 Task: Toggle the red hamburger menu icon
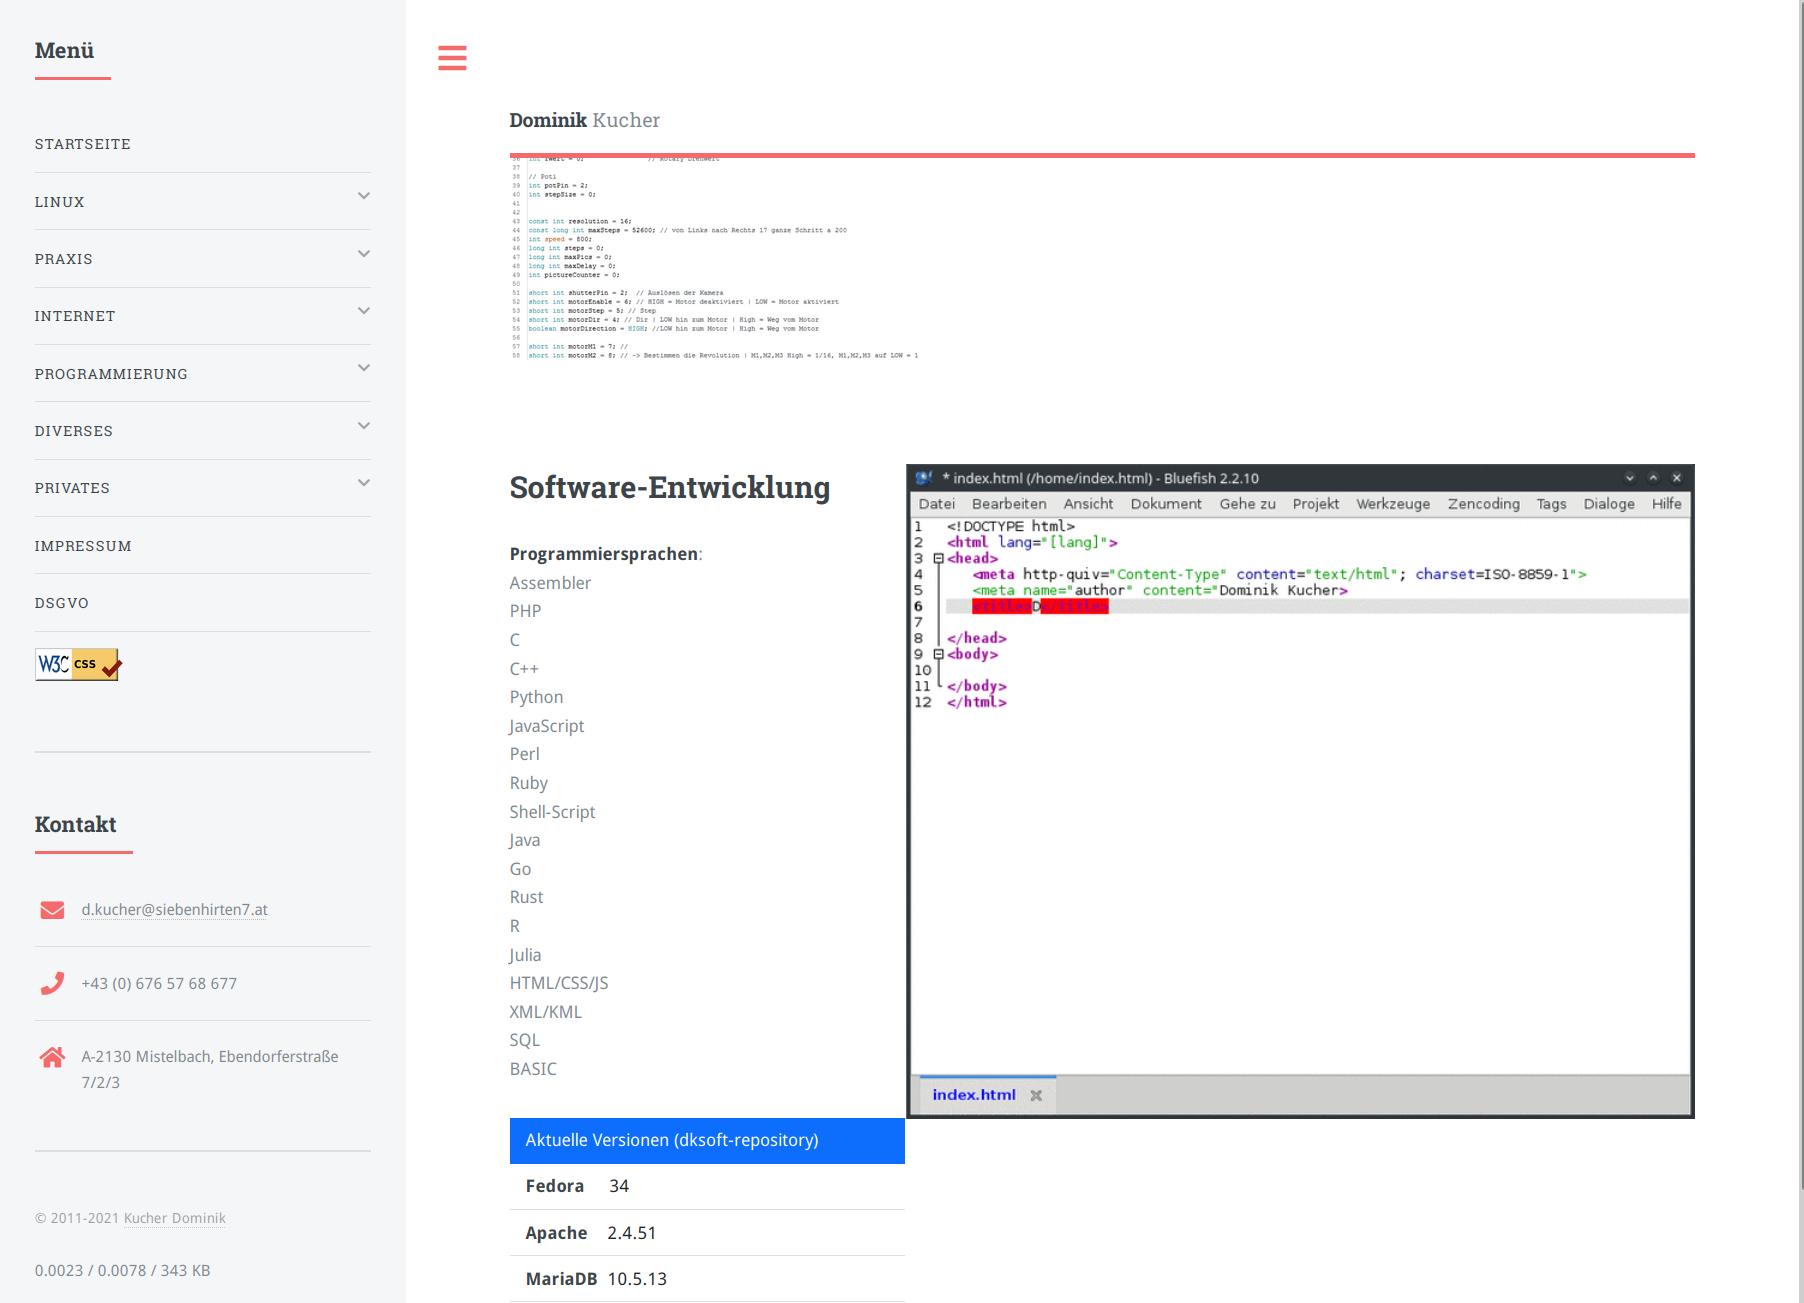click(452, 58)
